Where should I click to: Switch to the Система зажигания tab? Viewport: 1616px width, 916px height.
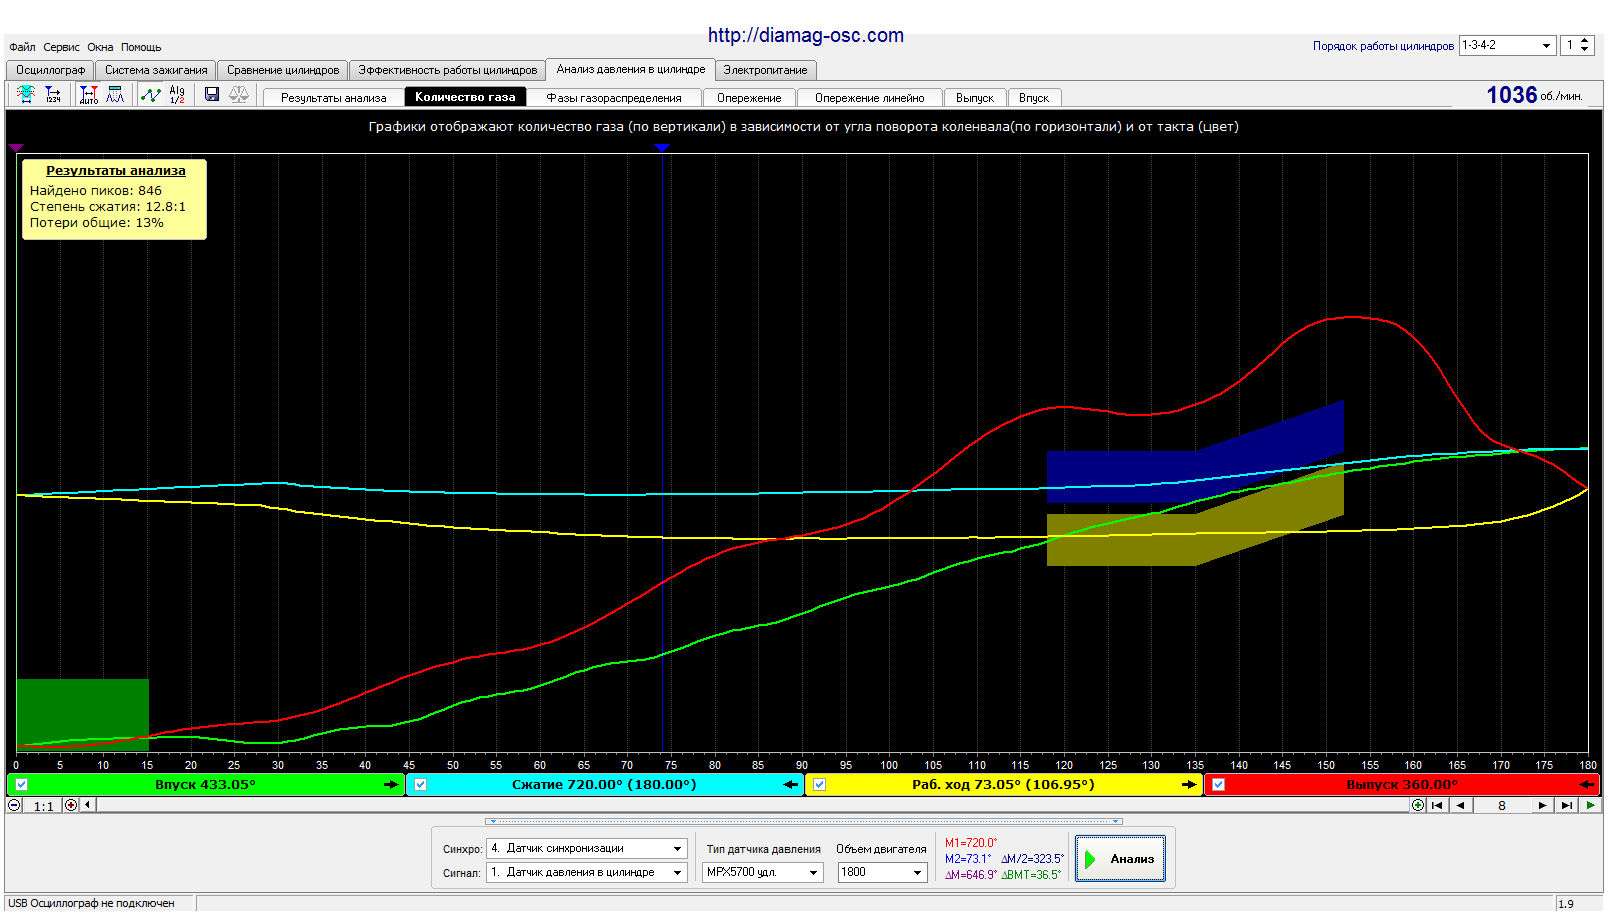156,70
